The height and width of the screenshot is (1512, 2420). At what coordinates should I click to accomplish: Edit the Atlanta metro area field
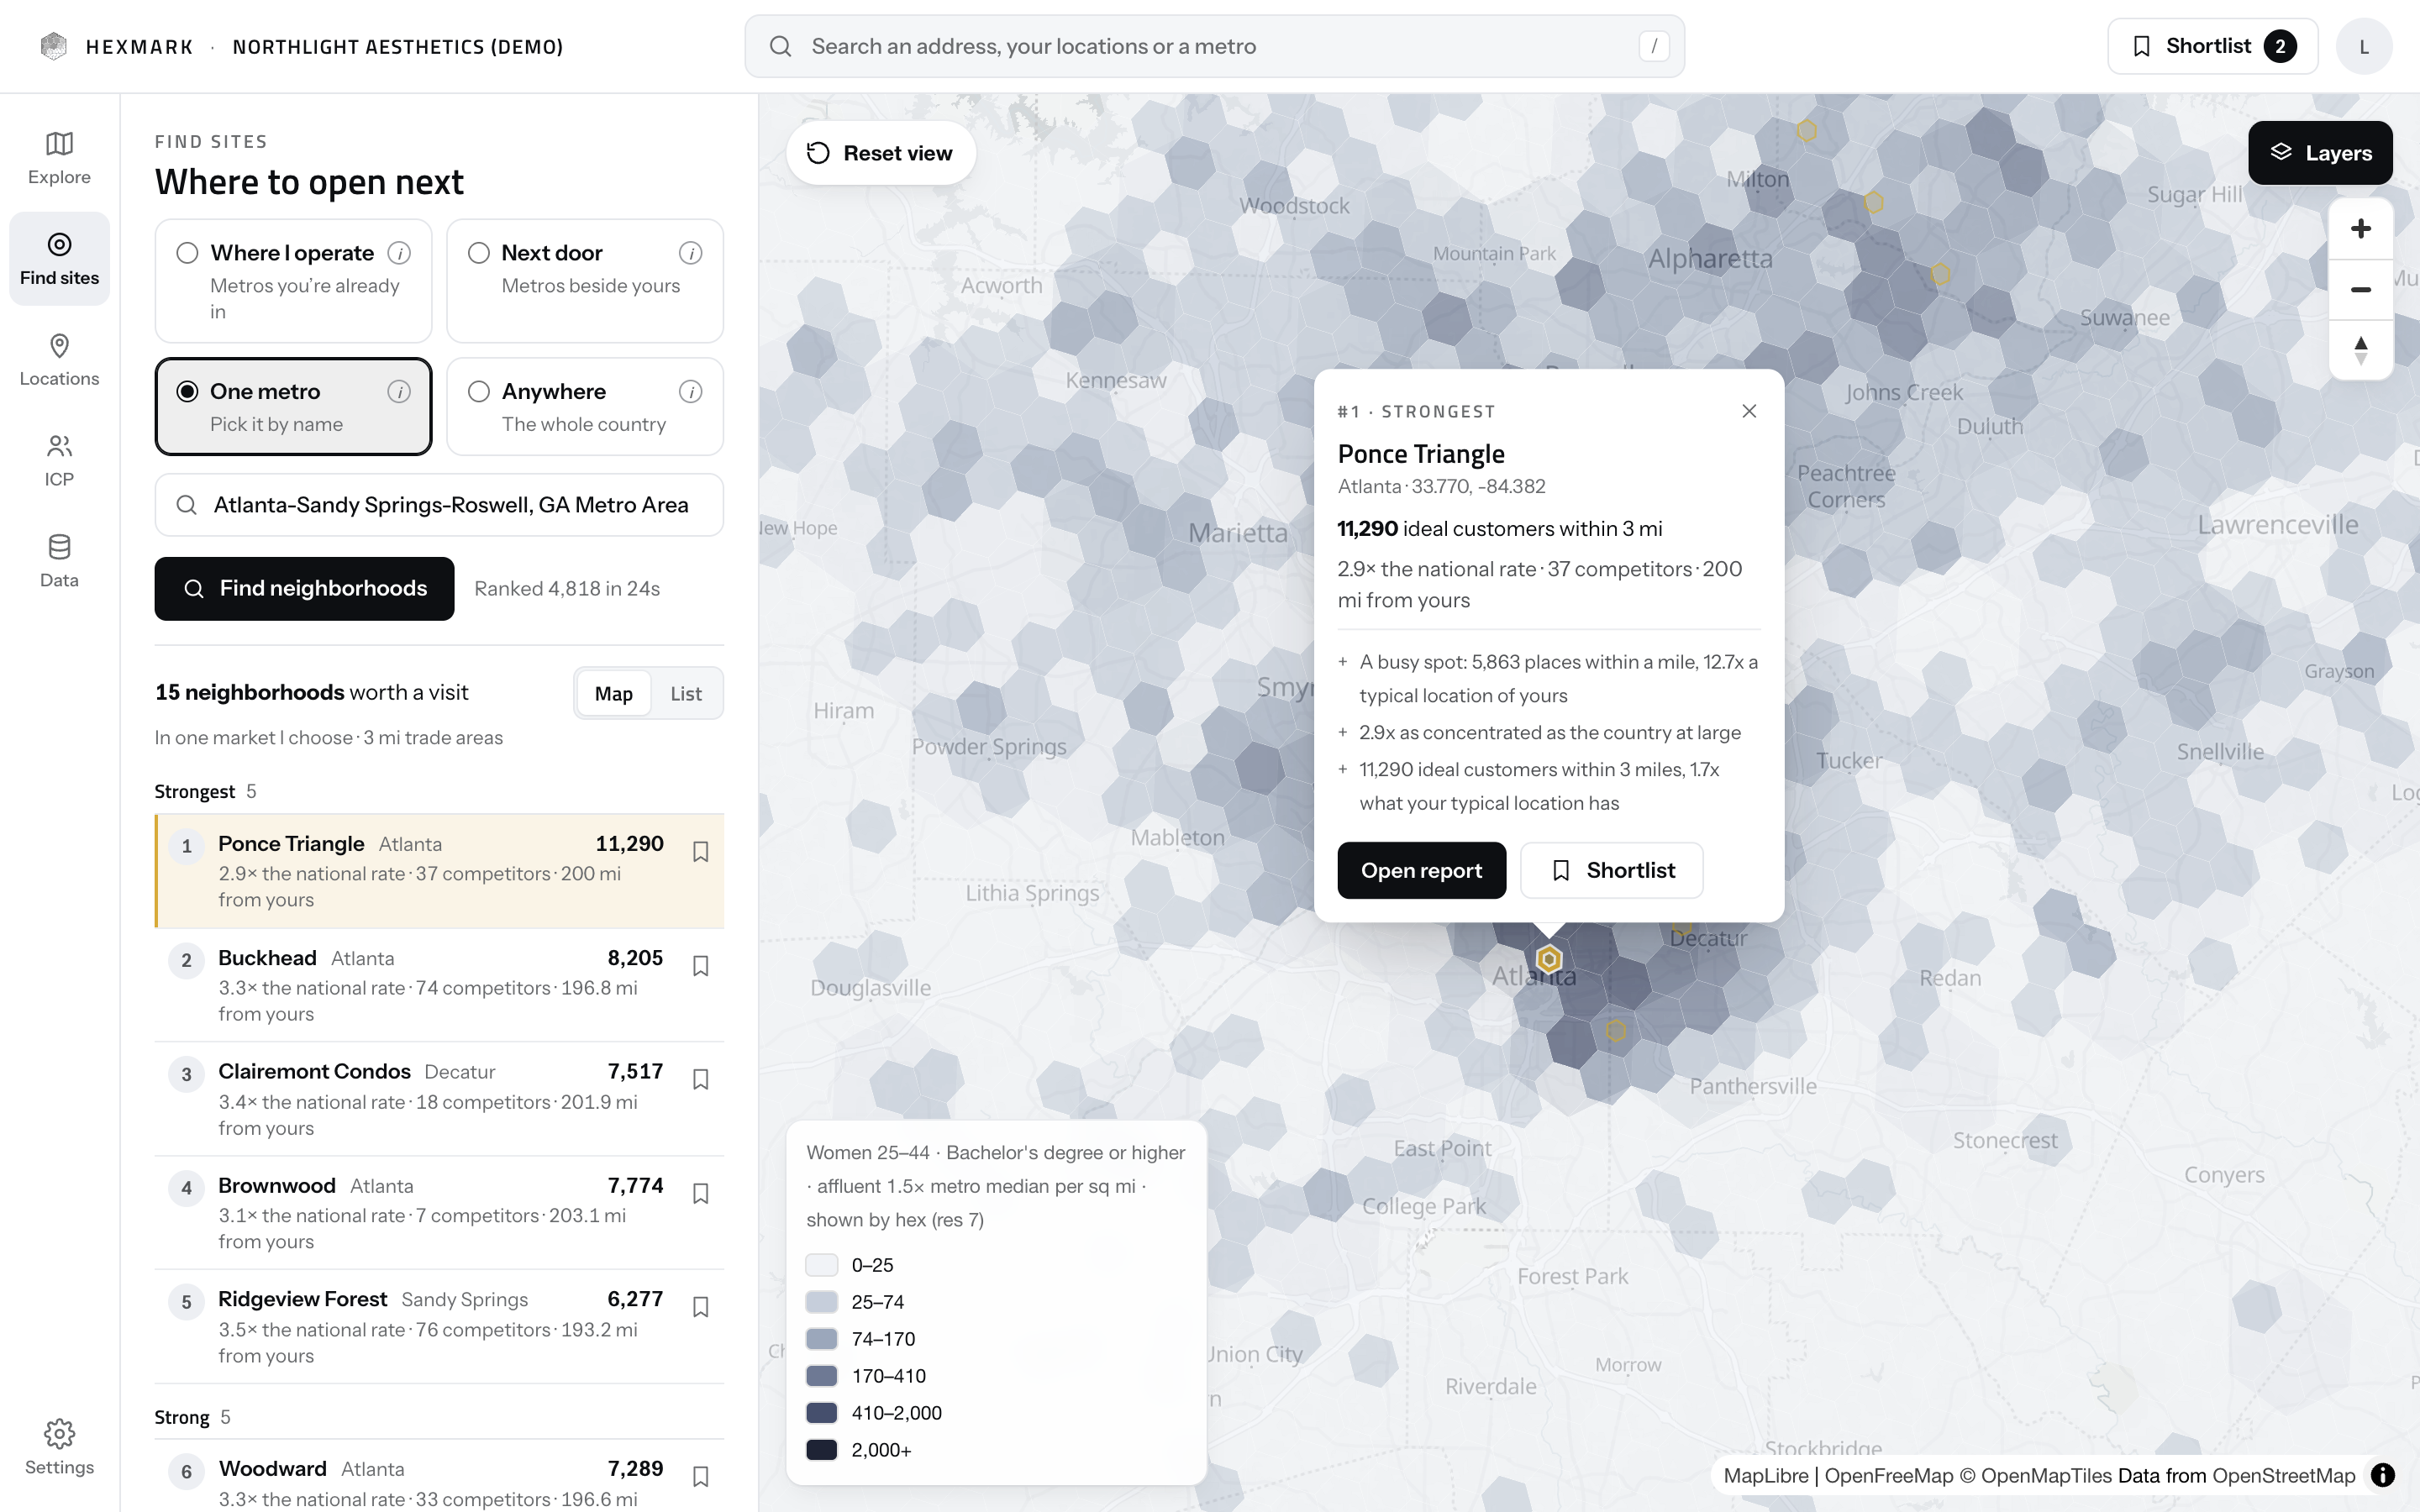click(x=439, y=505)
